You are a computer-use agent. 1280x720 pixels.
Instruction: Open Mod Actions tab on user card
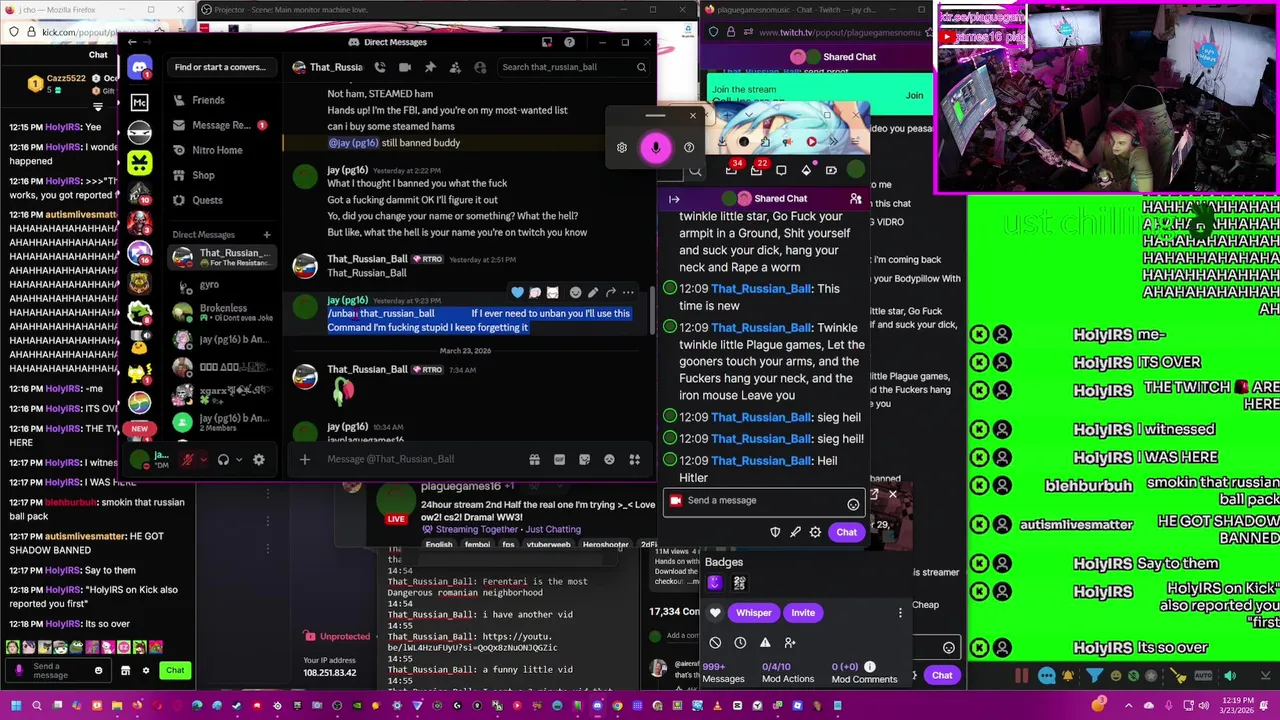point(788,673)
